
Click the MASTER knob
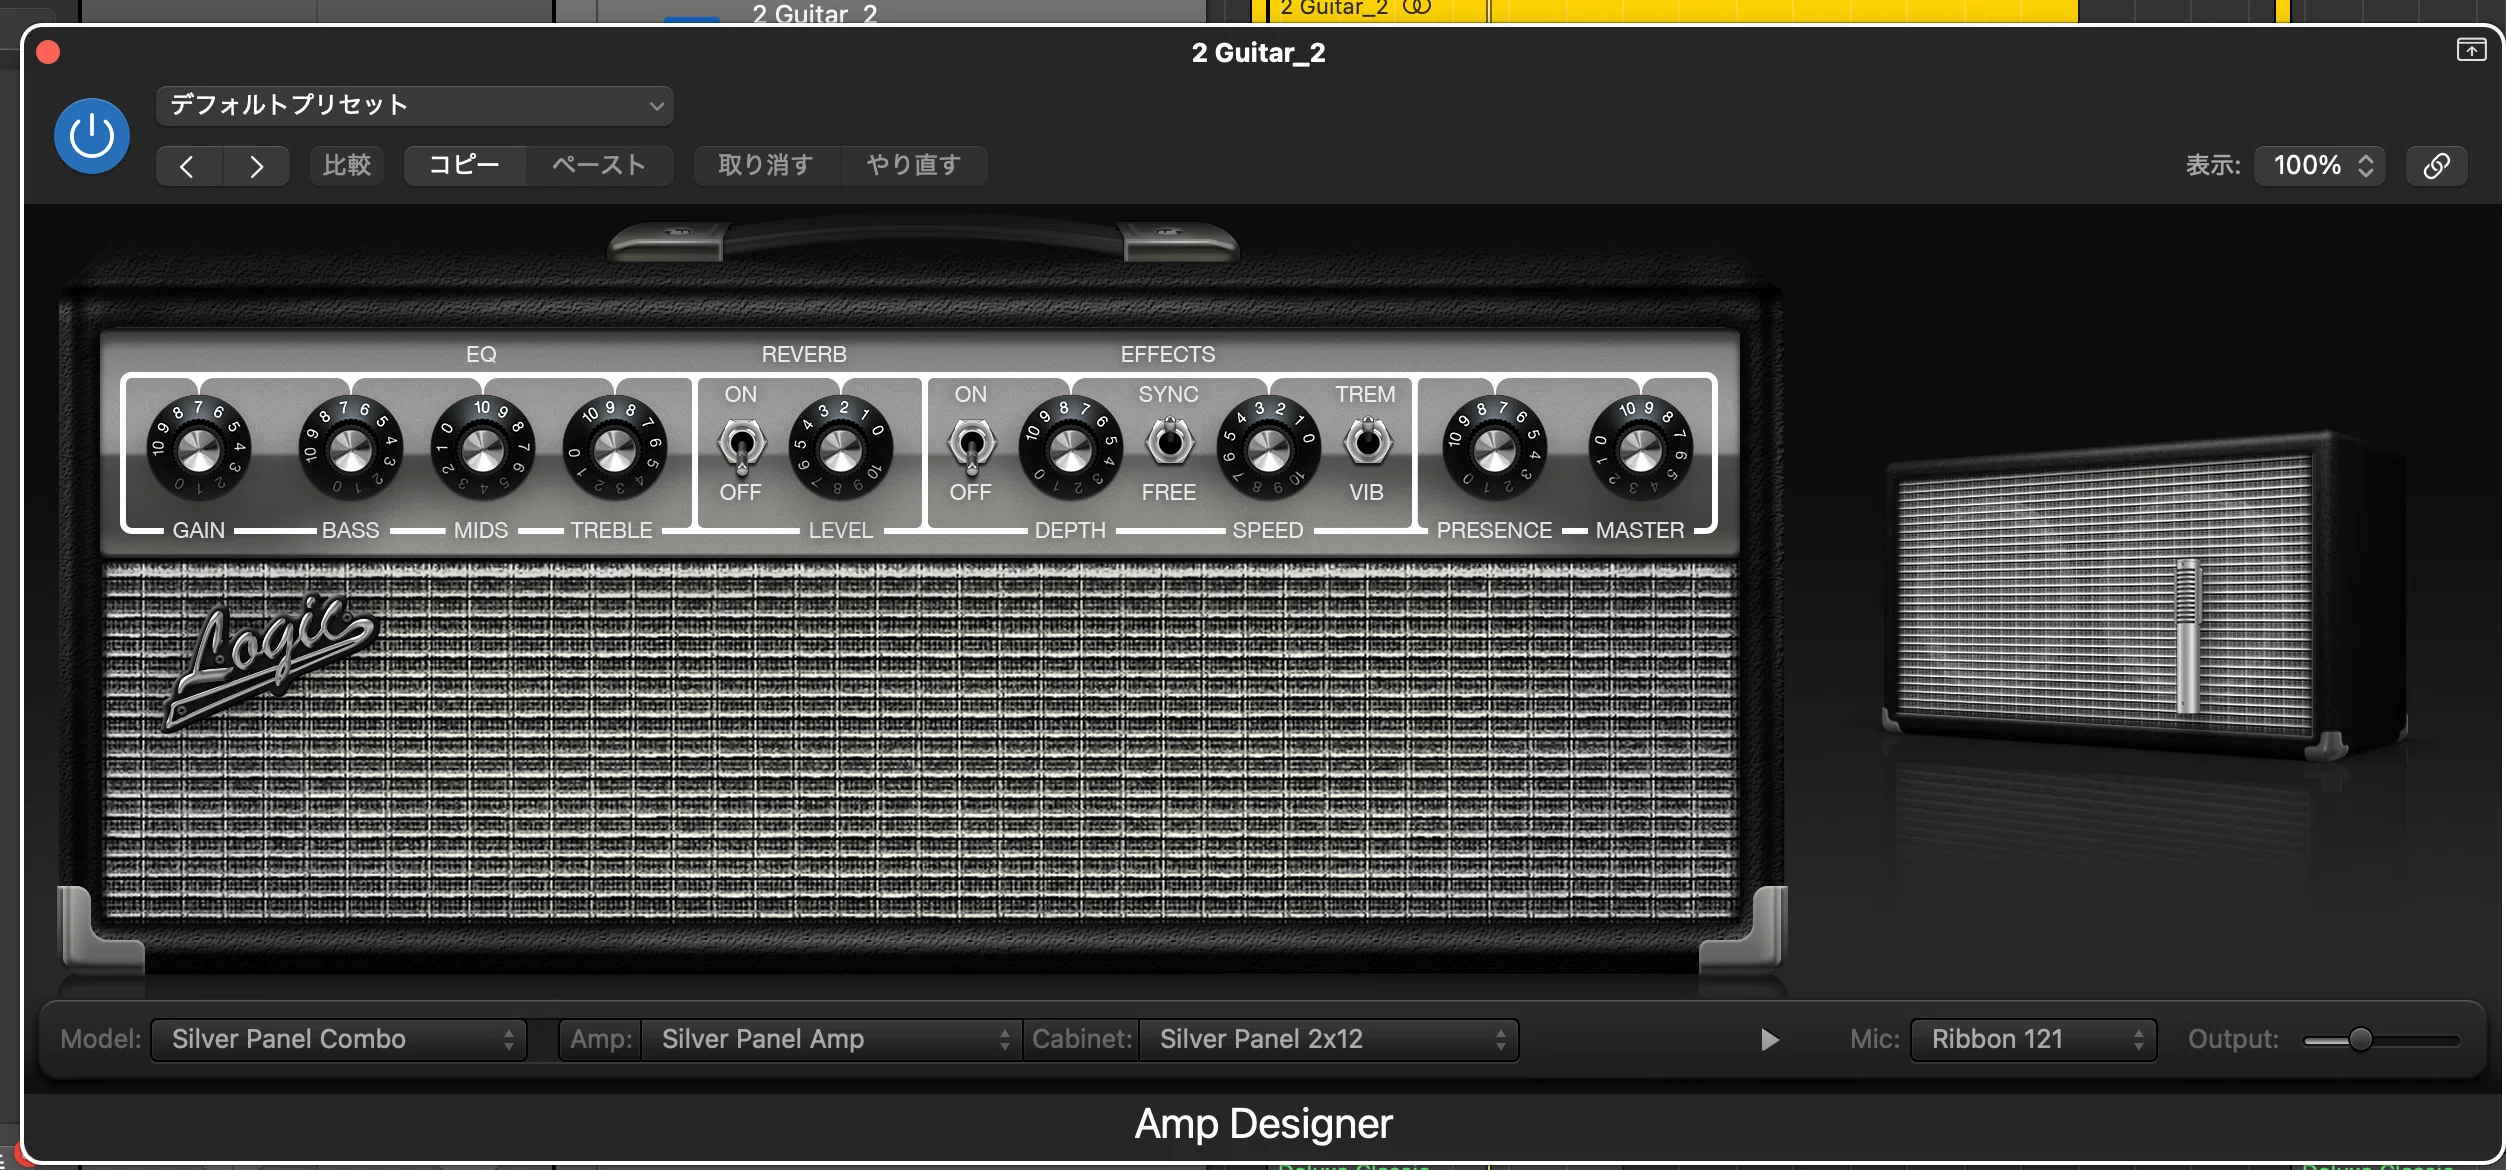(1641, 448)
